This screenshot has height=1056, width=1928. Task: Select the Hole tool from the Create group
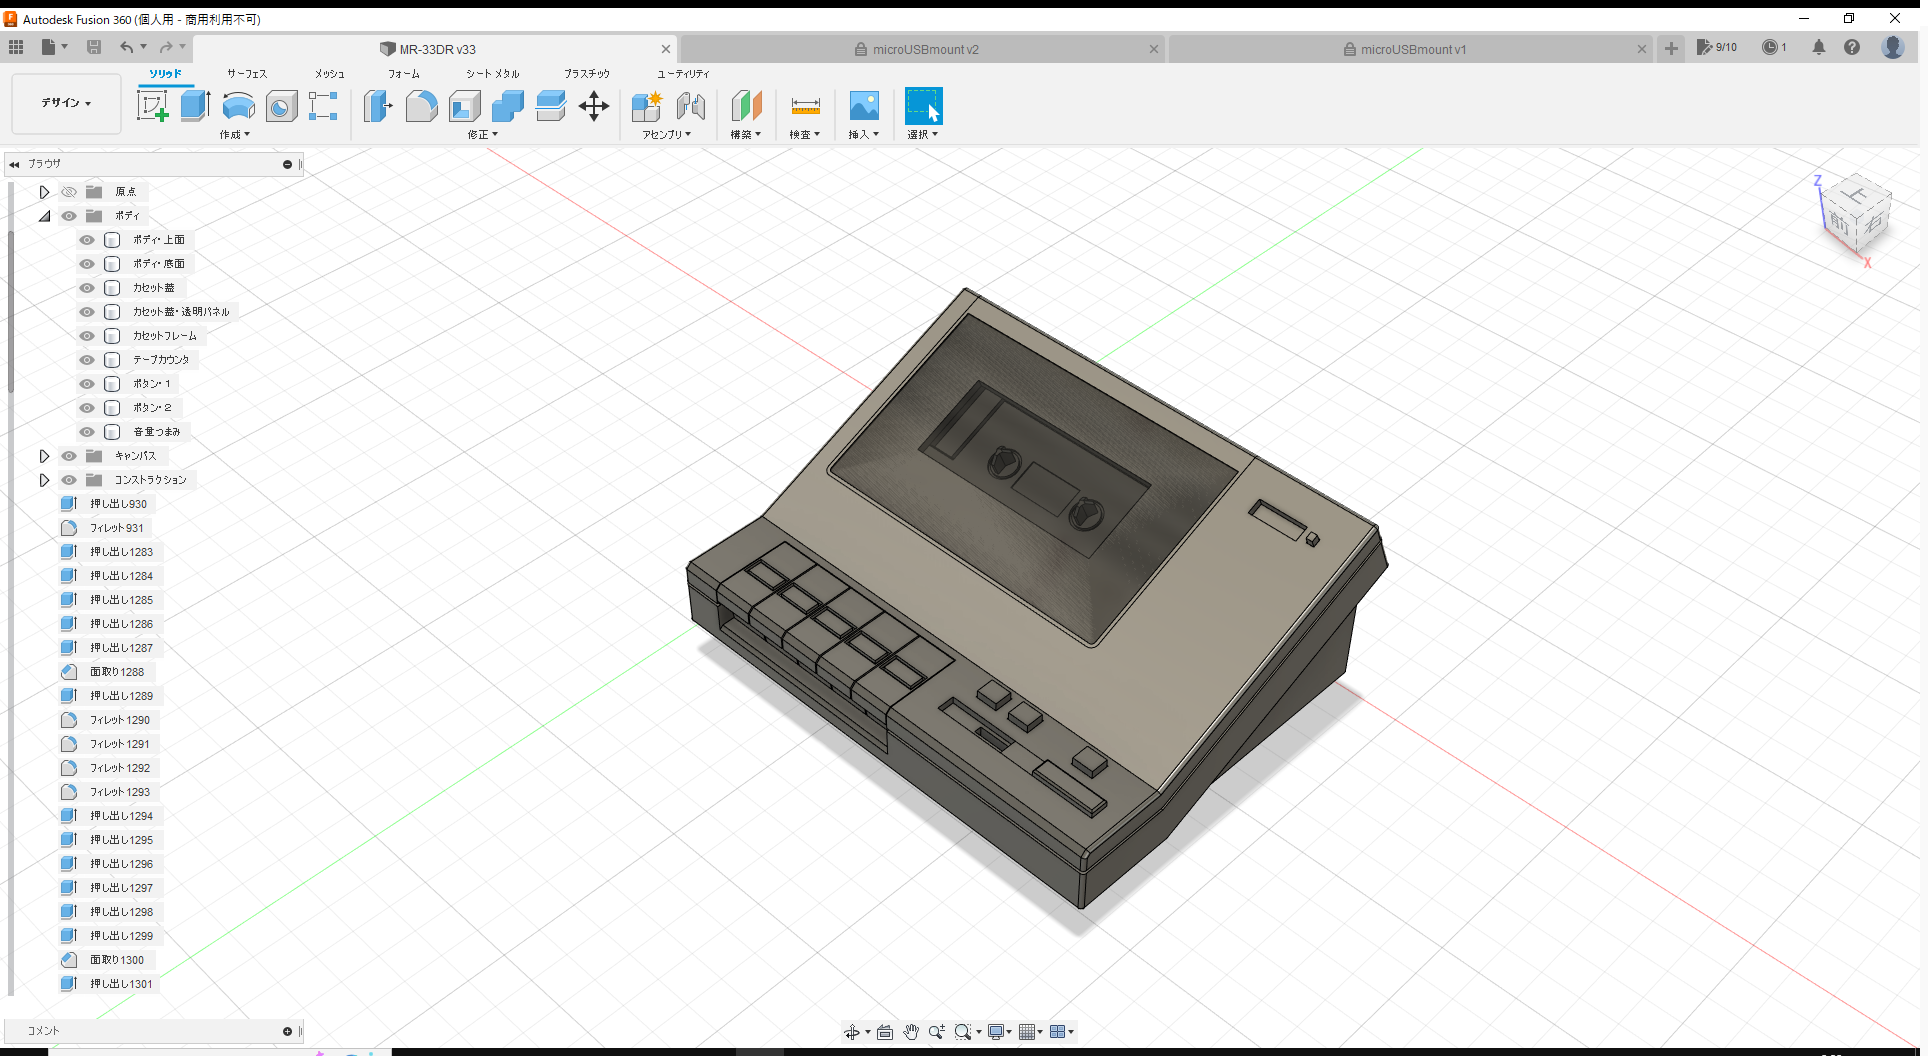point(281,105)
